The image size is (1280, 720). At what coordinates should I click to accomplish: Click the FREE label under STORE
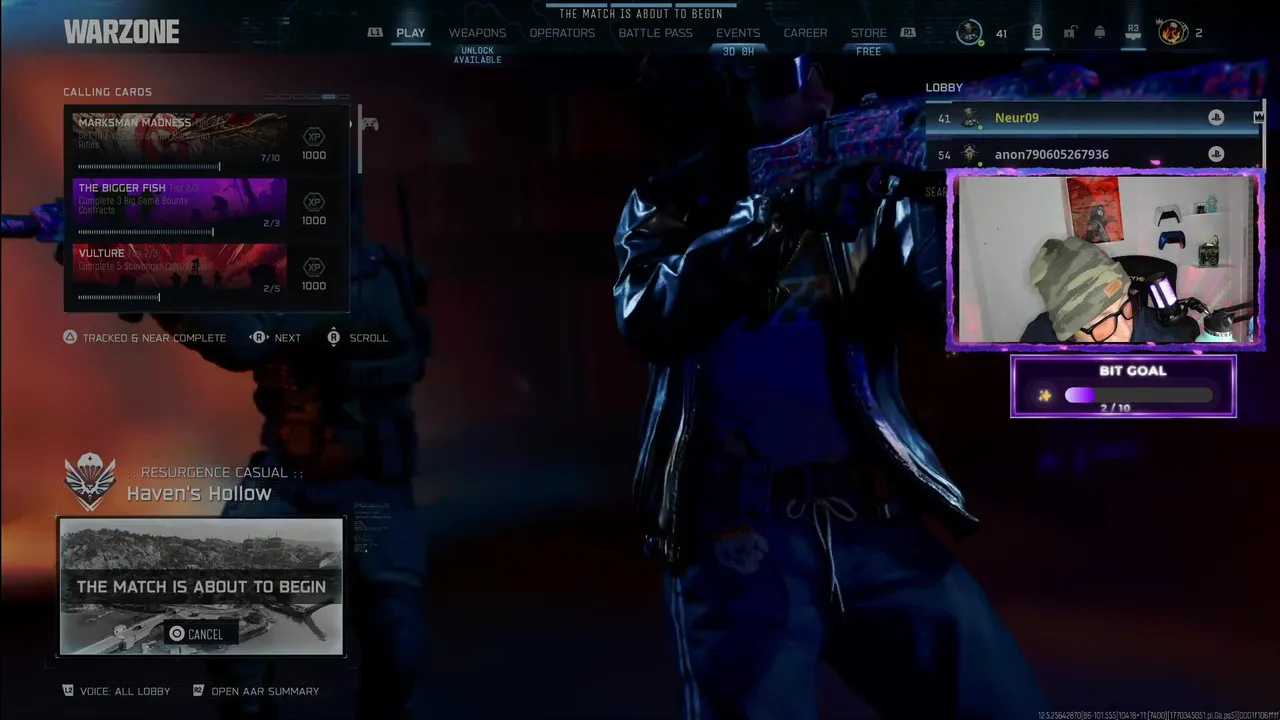coord(868,51)
